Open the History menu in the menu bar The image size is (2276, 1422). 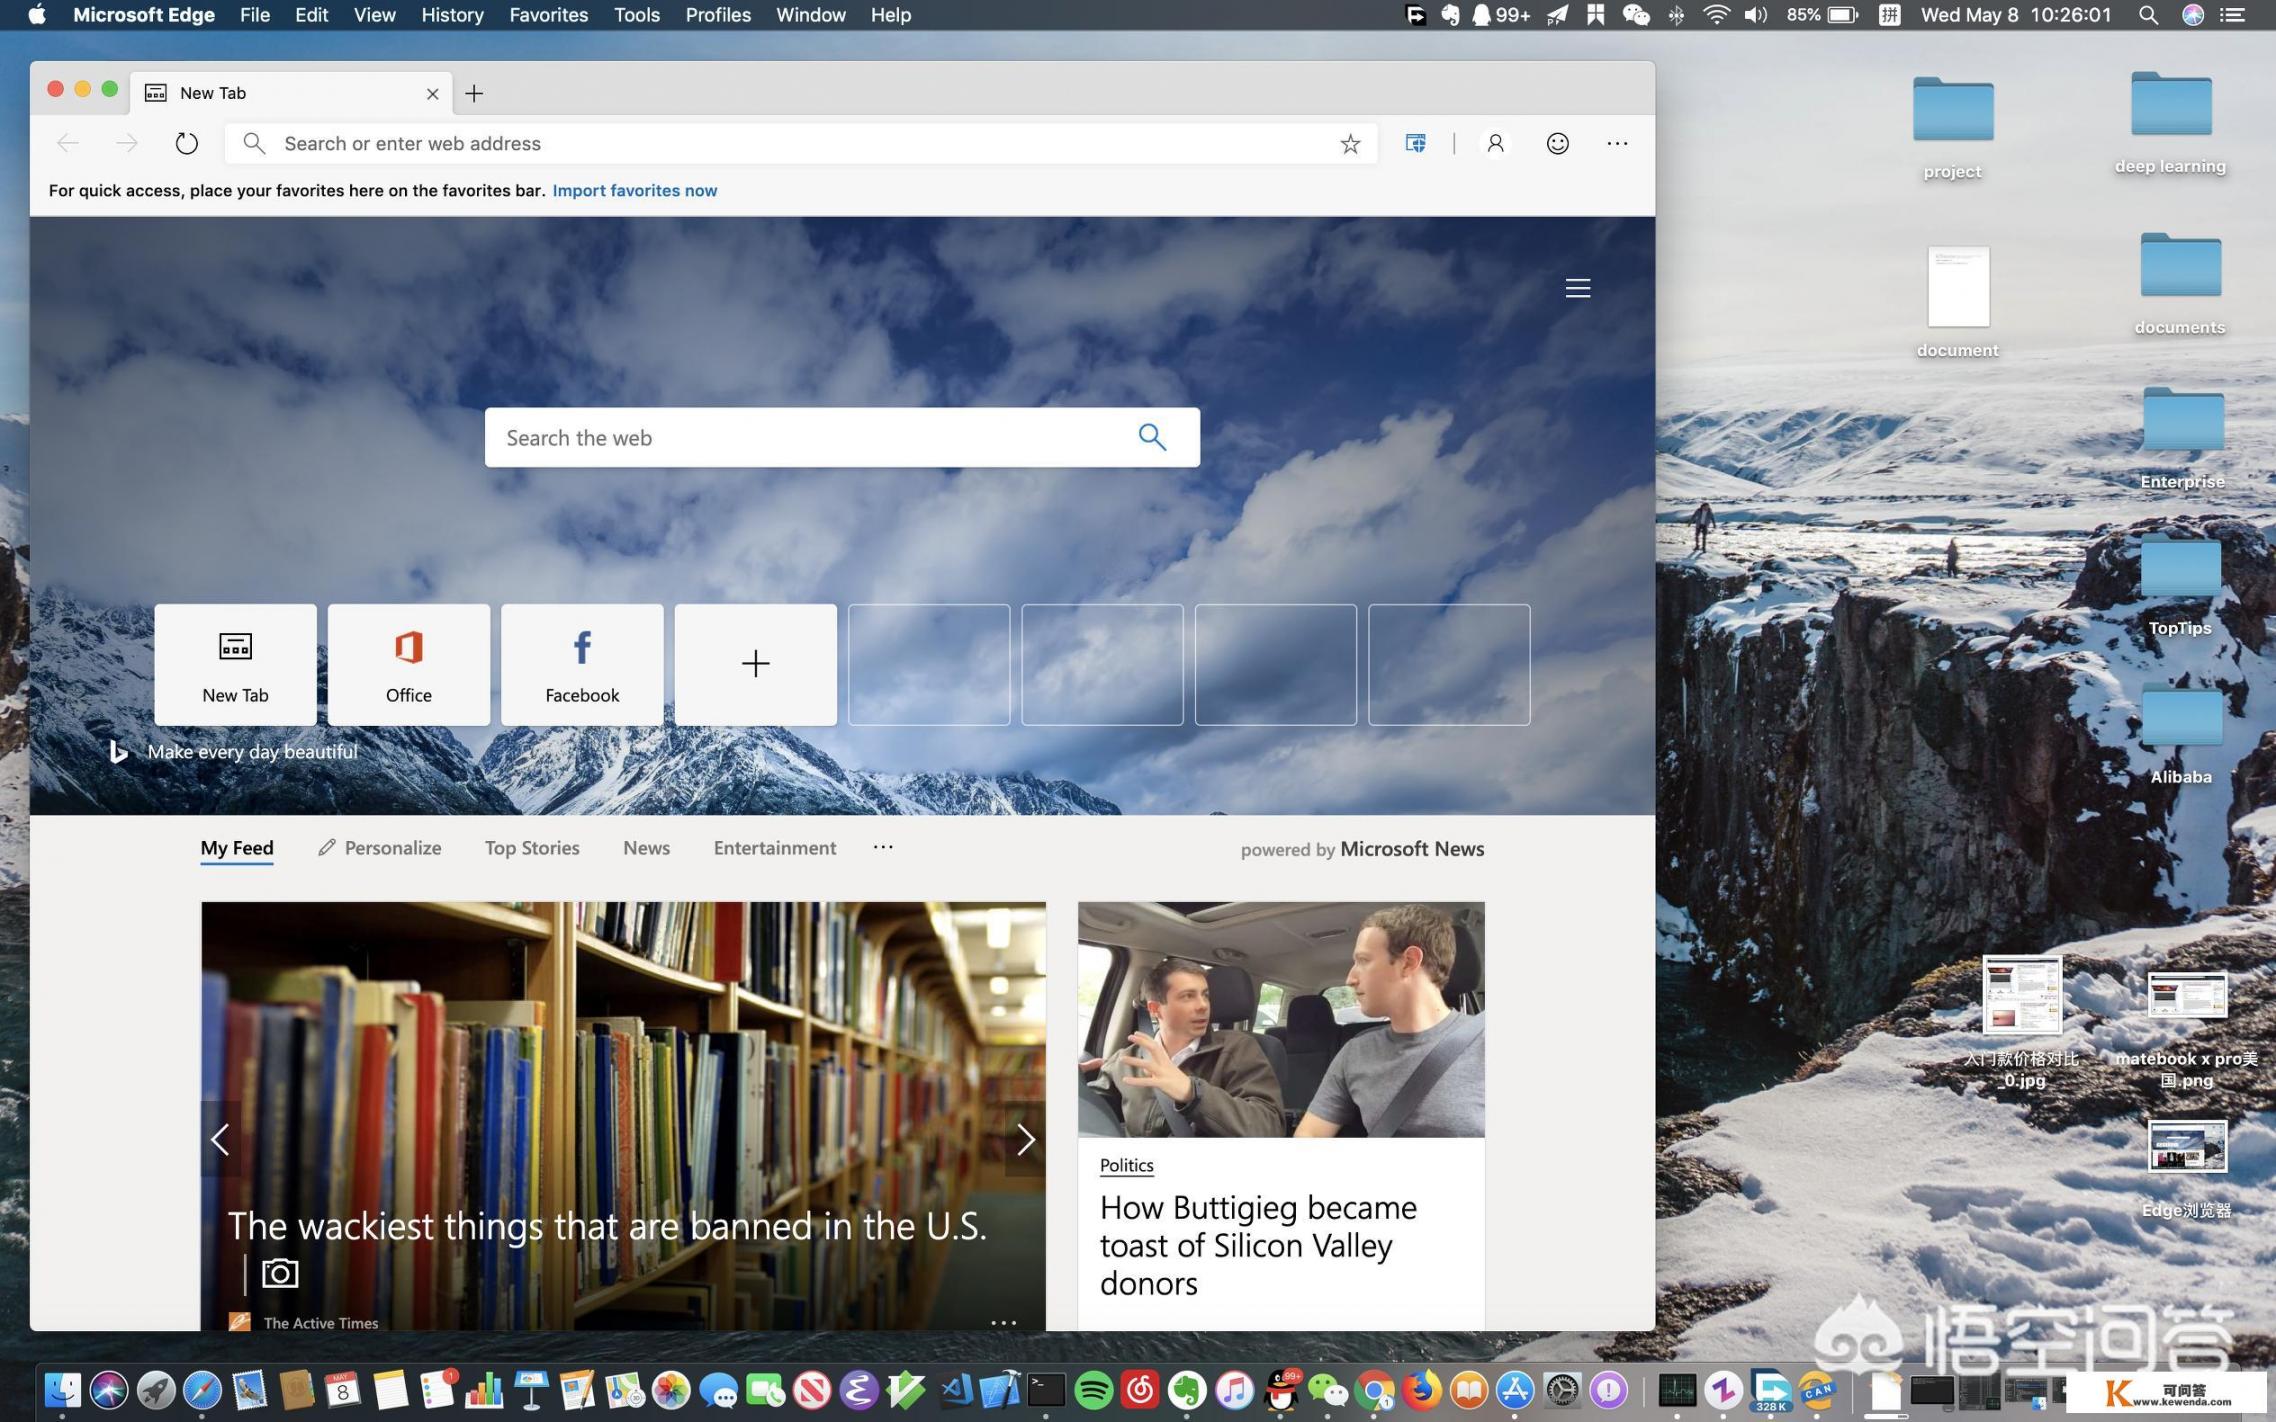click(x=452, y=15)
